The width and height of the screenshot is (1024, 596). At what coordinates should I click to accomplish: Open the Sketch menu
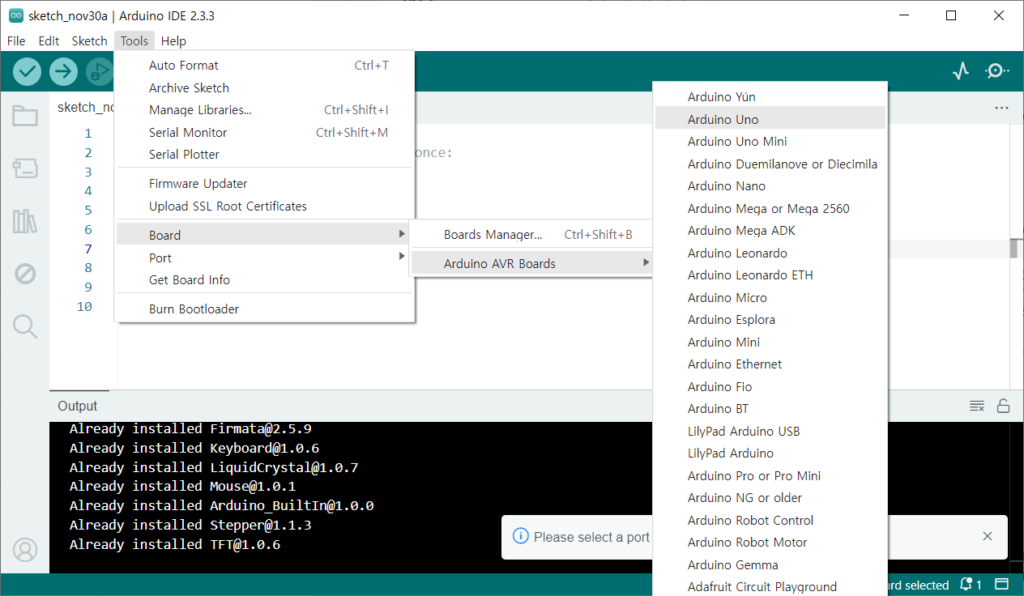[89, 40]
